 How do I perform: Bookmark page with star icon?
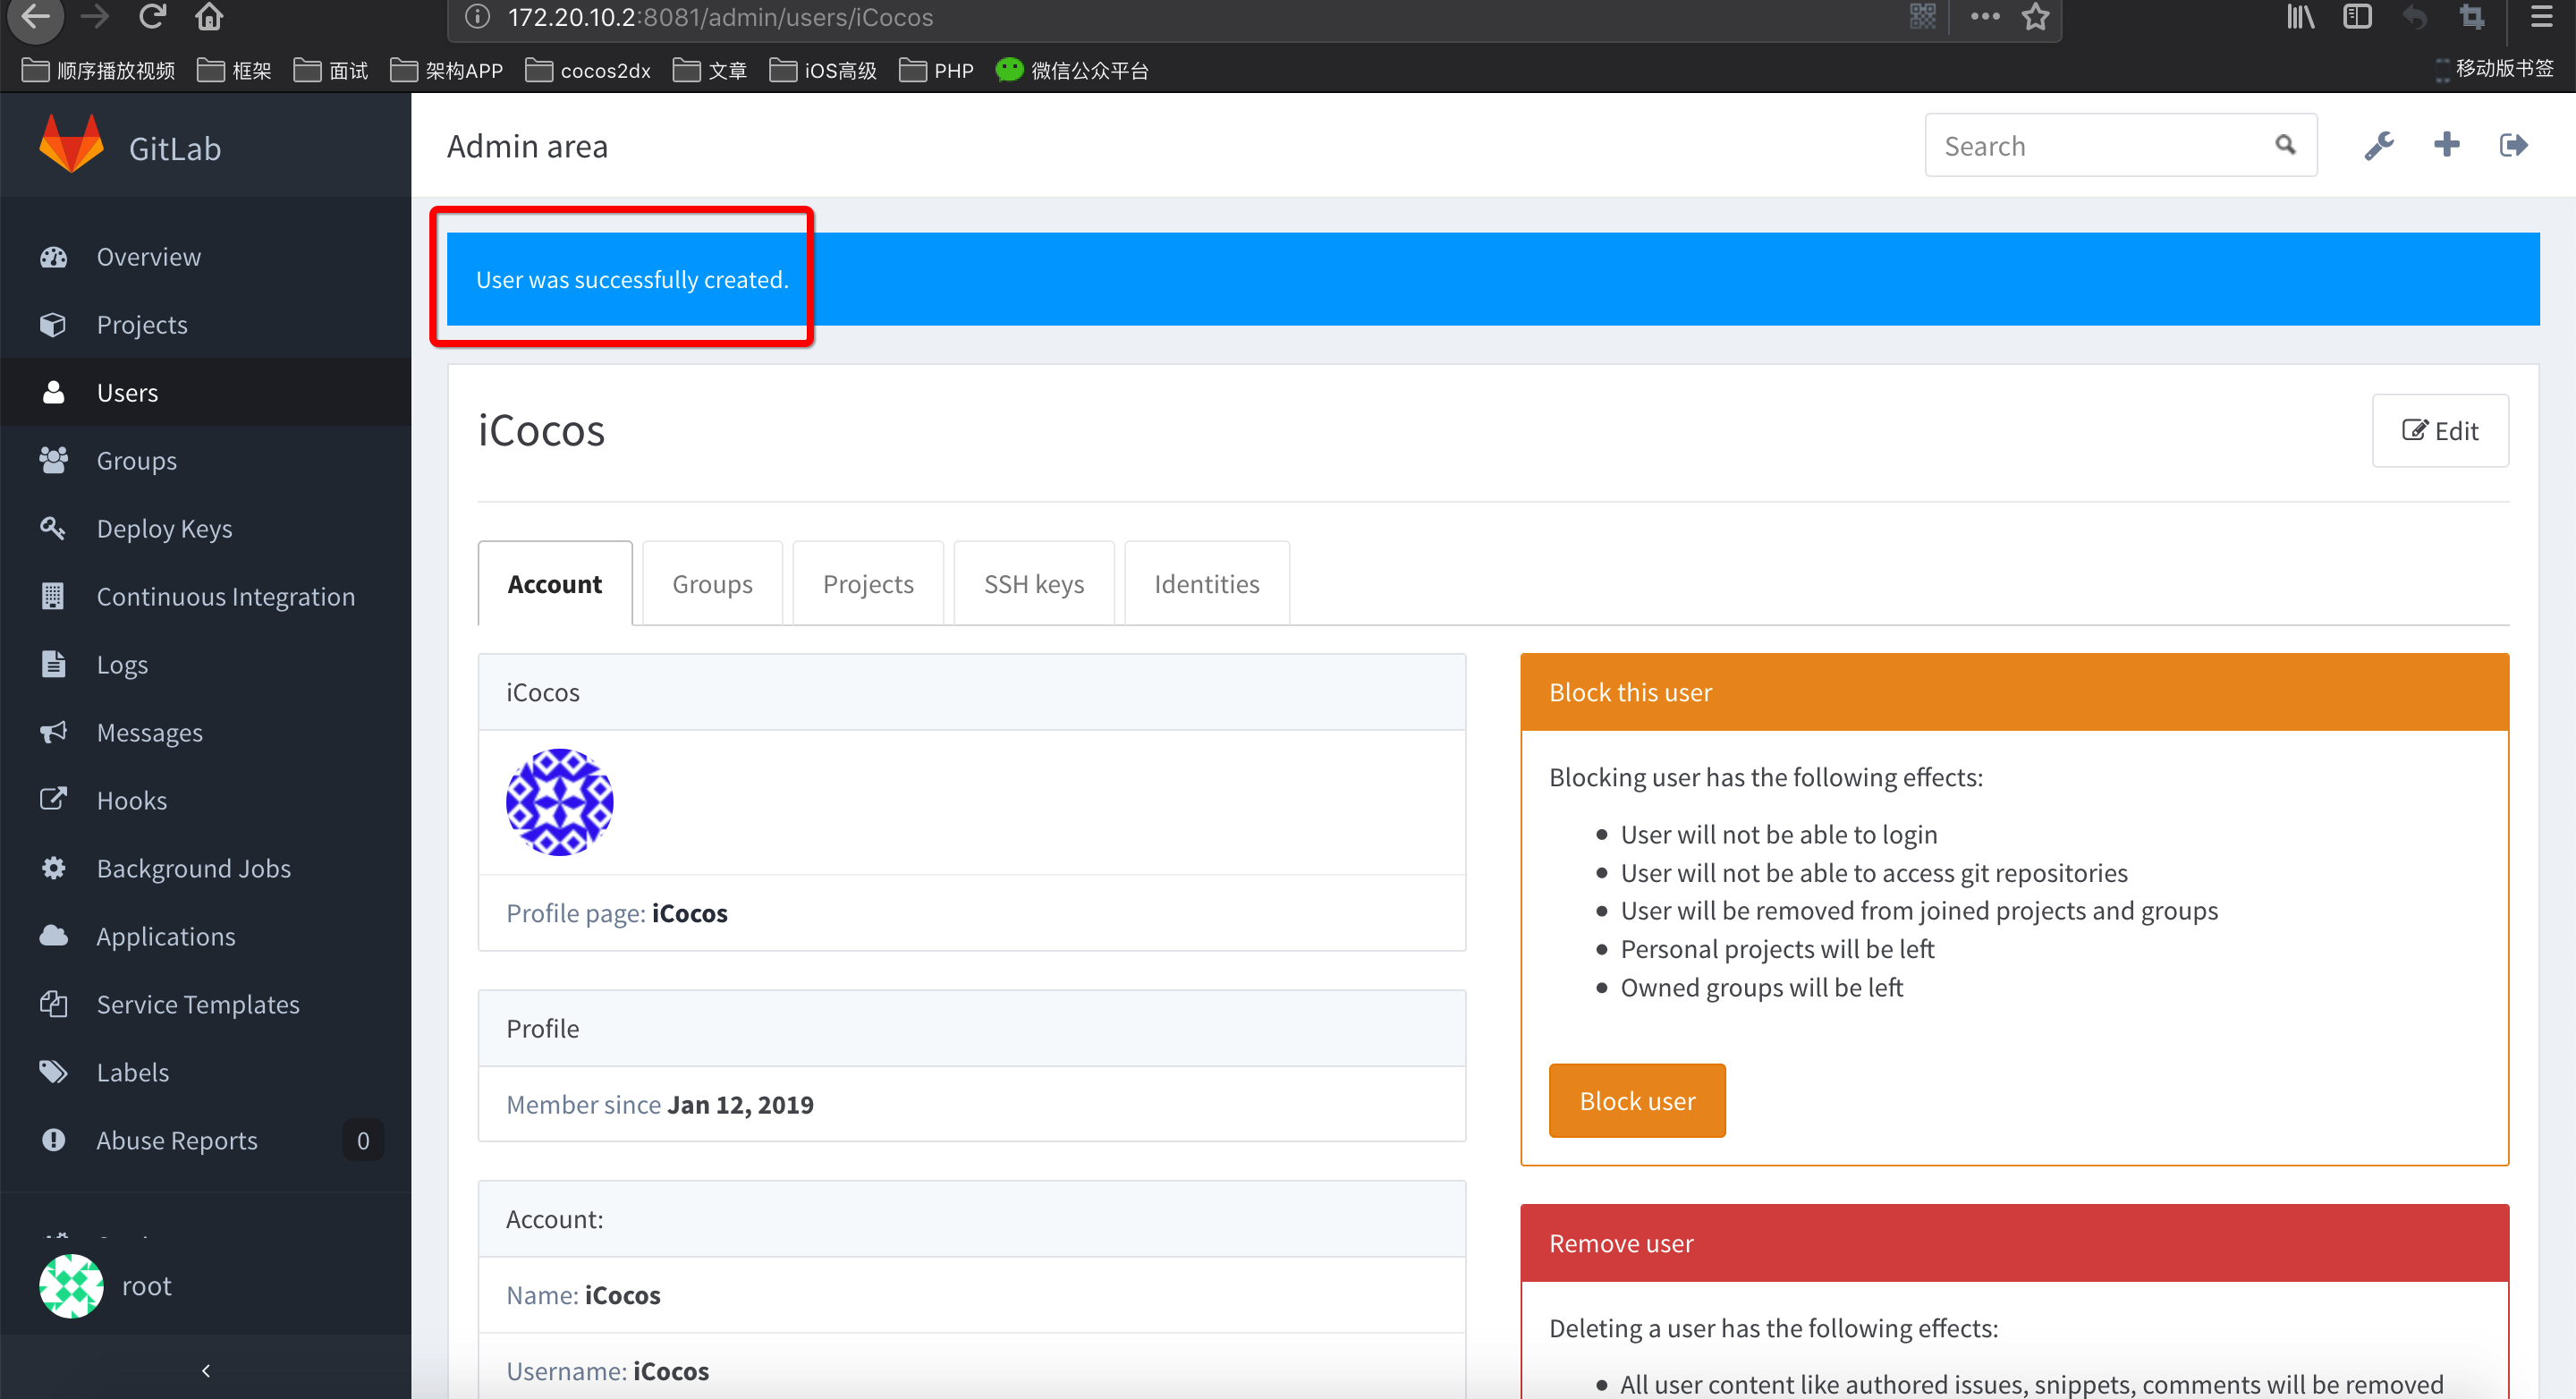(x=2035, y=17)
